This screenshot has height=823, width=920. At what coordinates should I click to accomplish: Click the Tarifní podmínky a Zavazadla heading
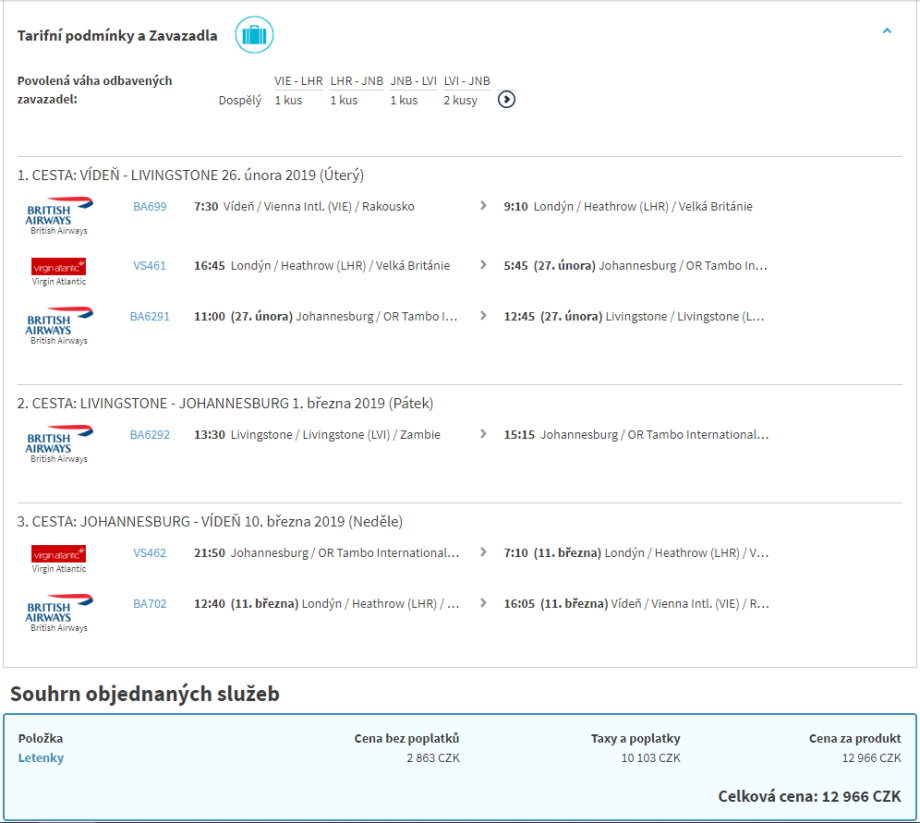coord(117,36)
